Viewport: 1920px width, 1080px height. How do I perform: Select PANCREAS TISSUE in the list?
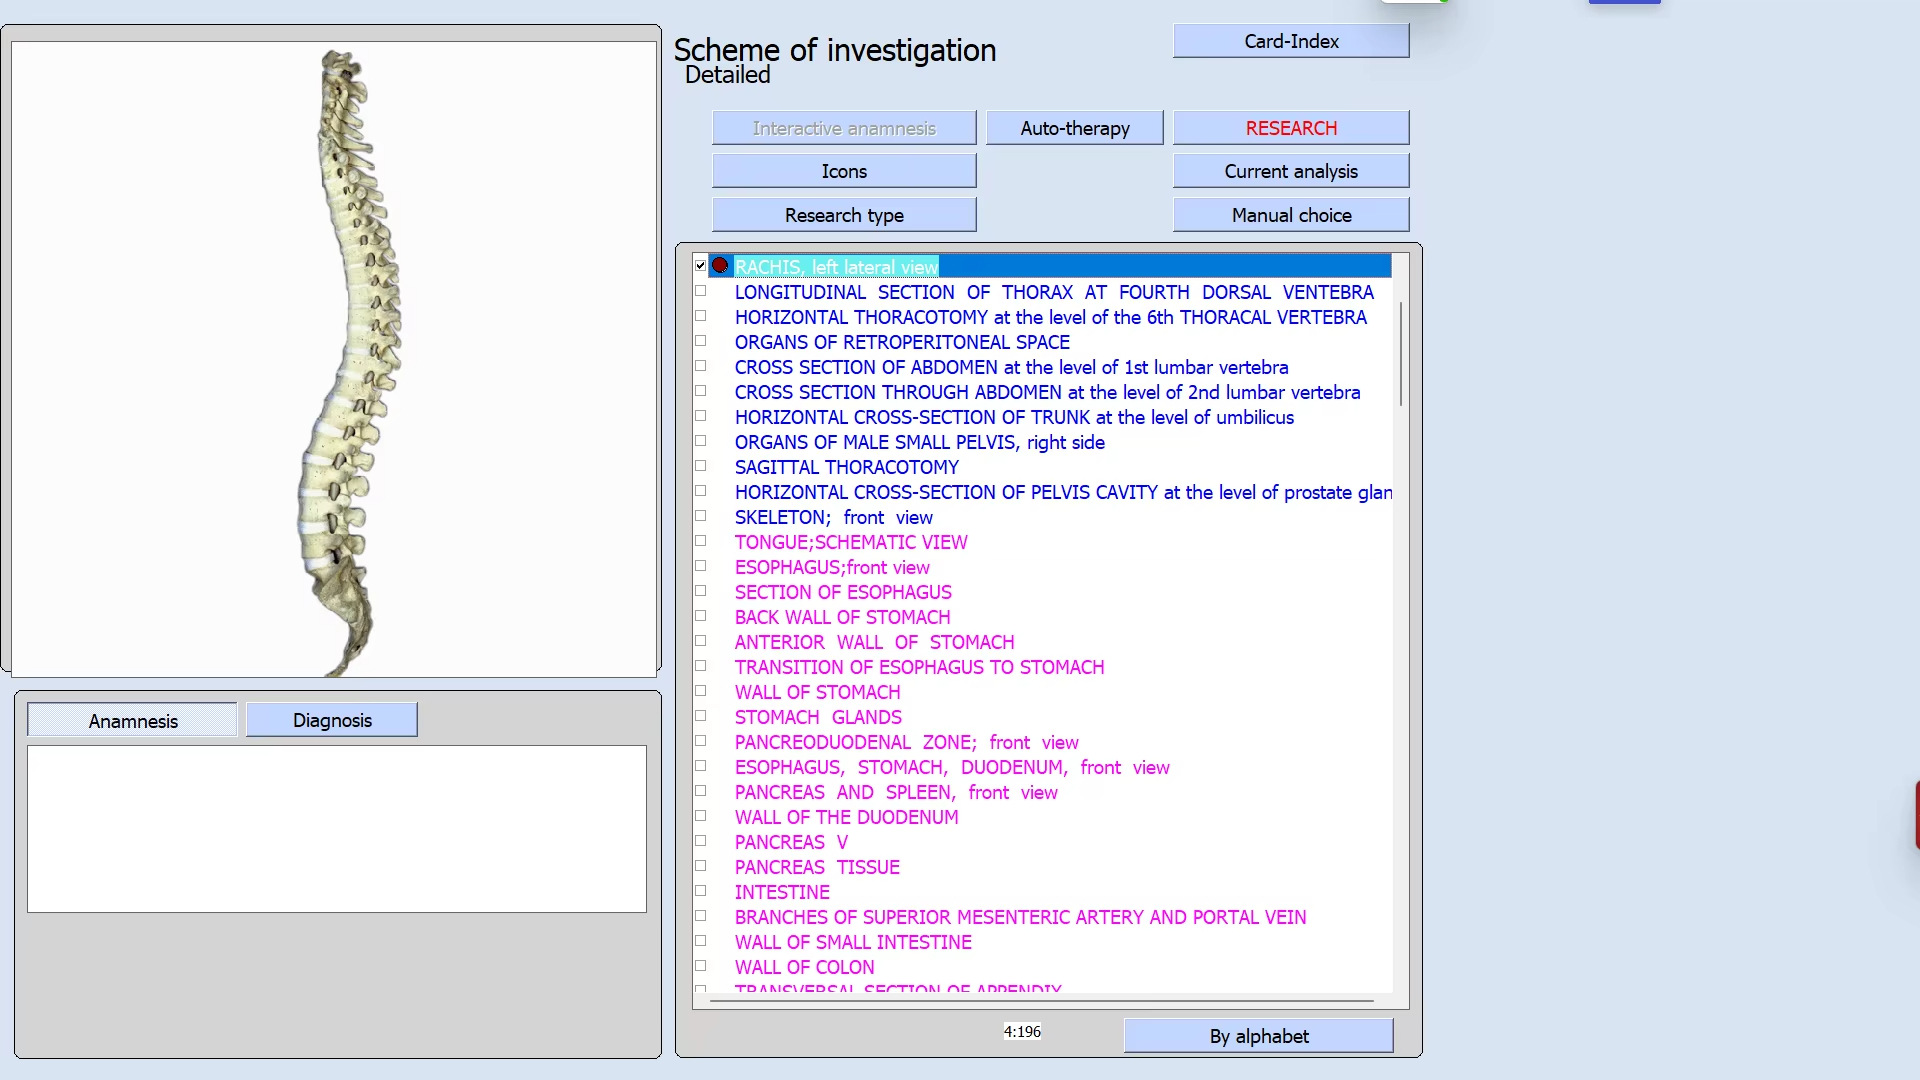pos(817,867)
